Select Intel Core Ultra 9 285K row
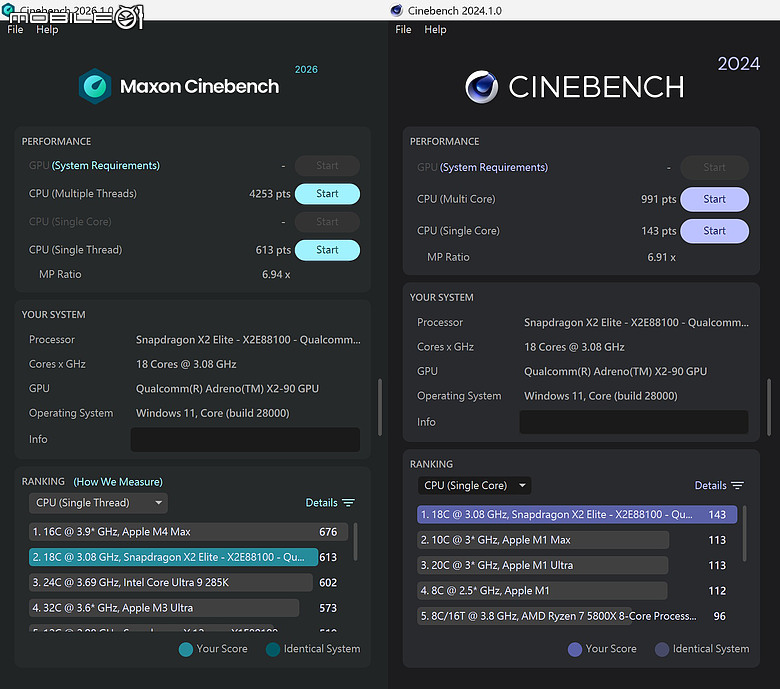780x689 pixels. 171,583
